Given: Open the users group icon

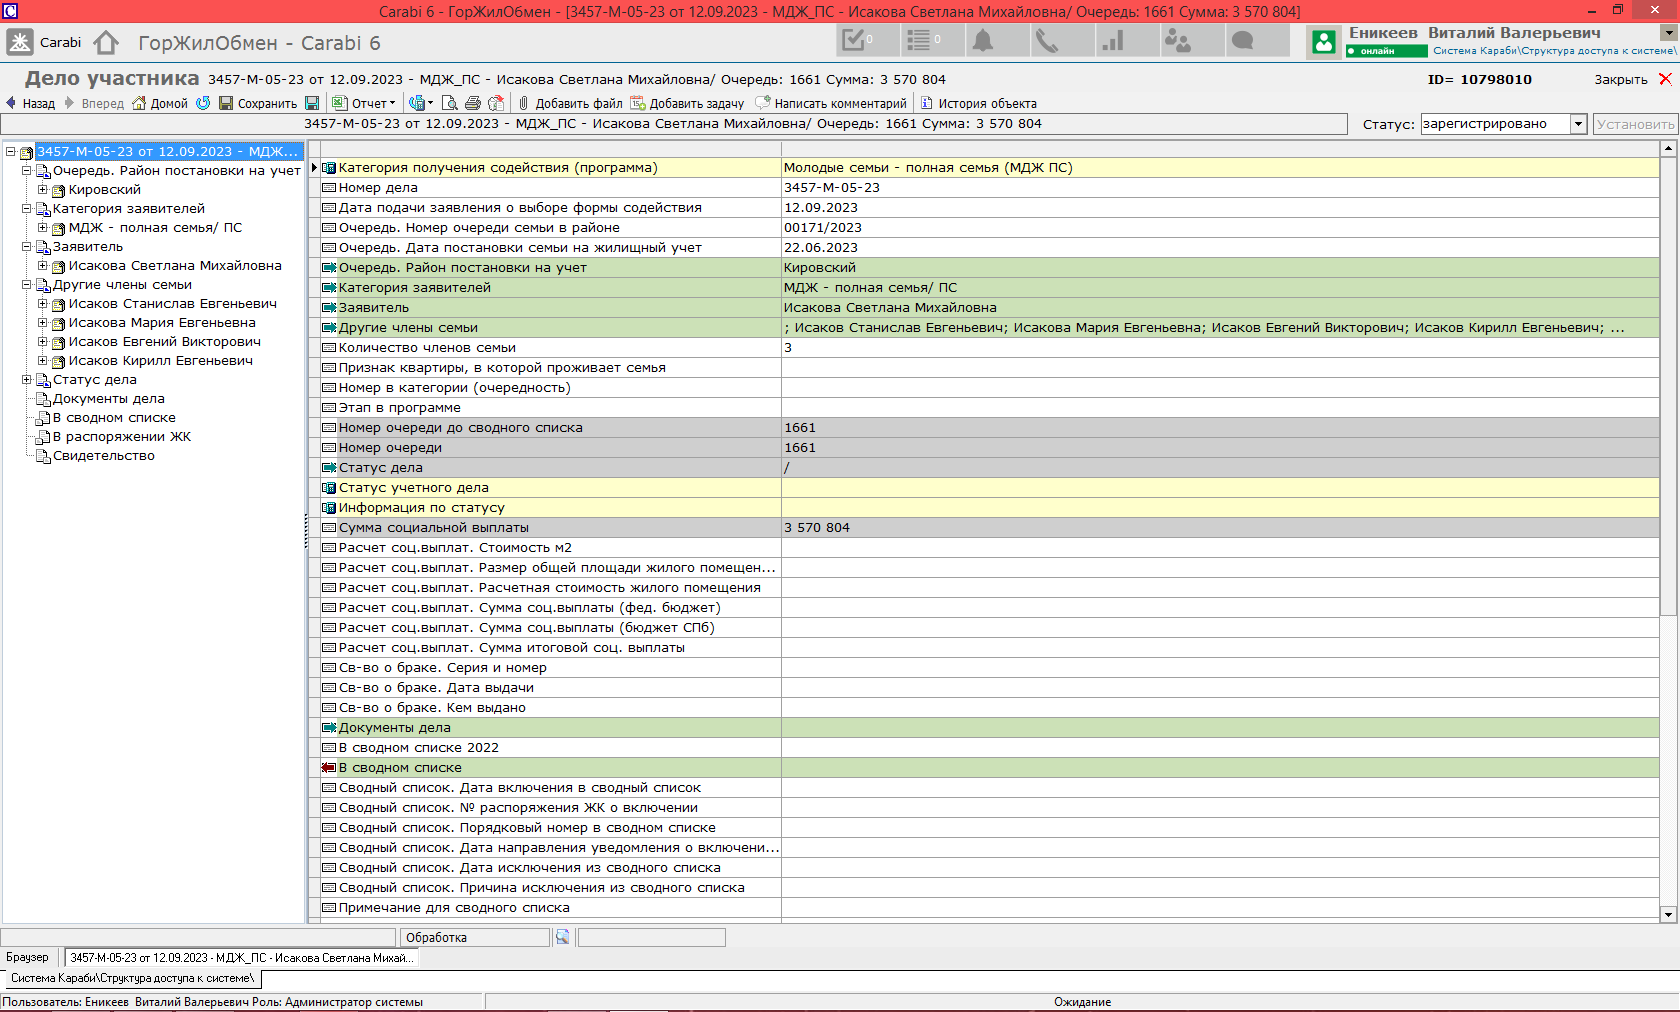Looking at the screenshot, I should pyautogui.click(x=1177, y=41).
